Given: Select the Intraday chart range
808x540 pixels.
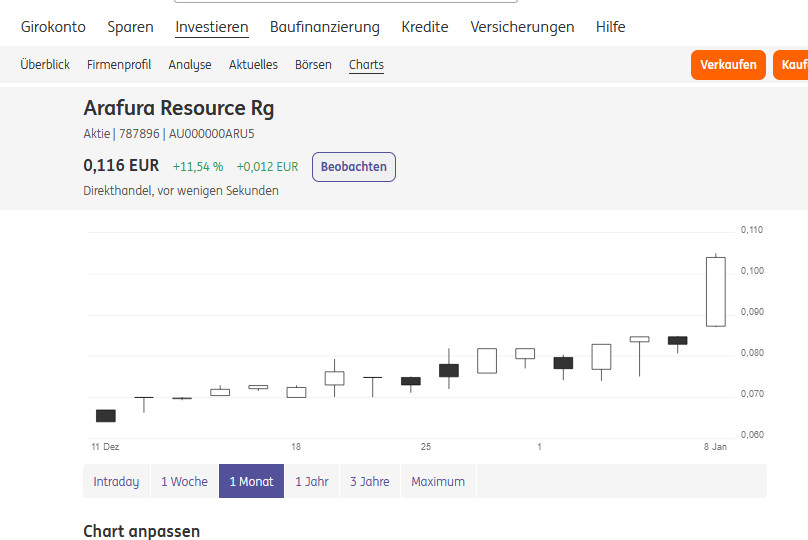Looking at the screenshot, I should (x=116, y=481).
